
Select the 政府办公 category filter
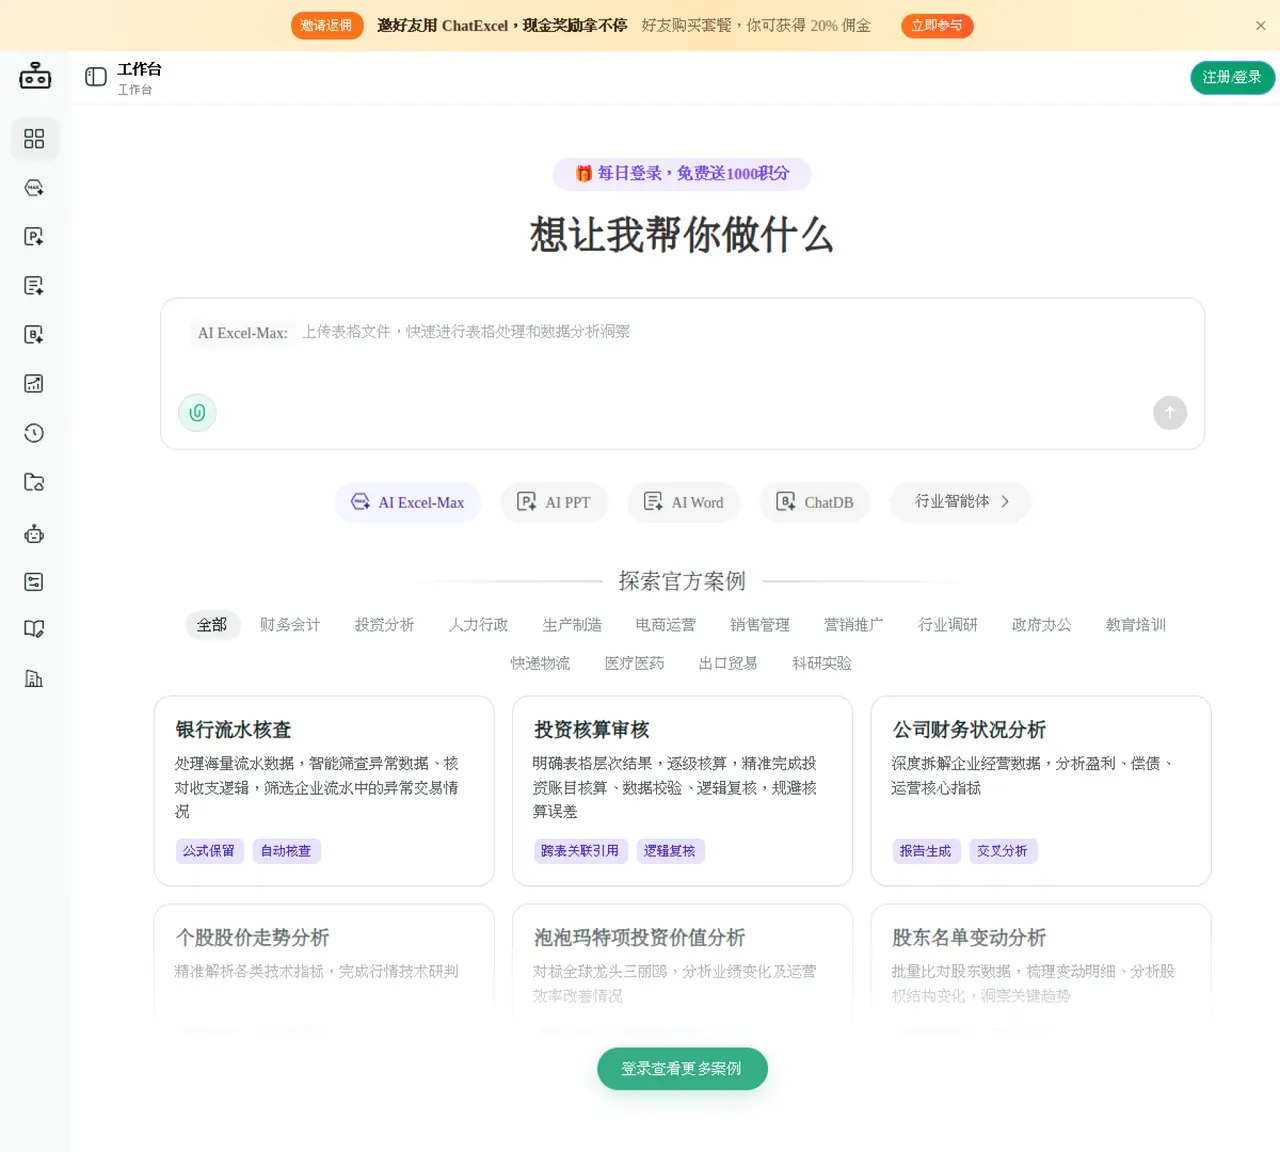[x=1042, y=625]
